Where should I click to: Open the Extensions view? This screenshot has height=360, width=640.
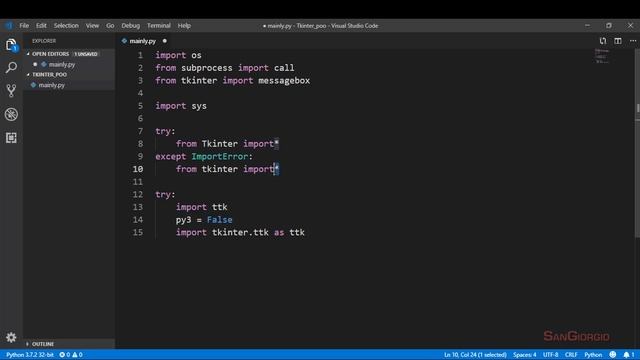tap(11, 138)
